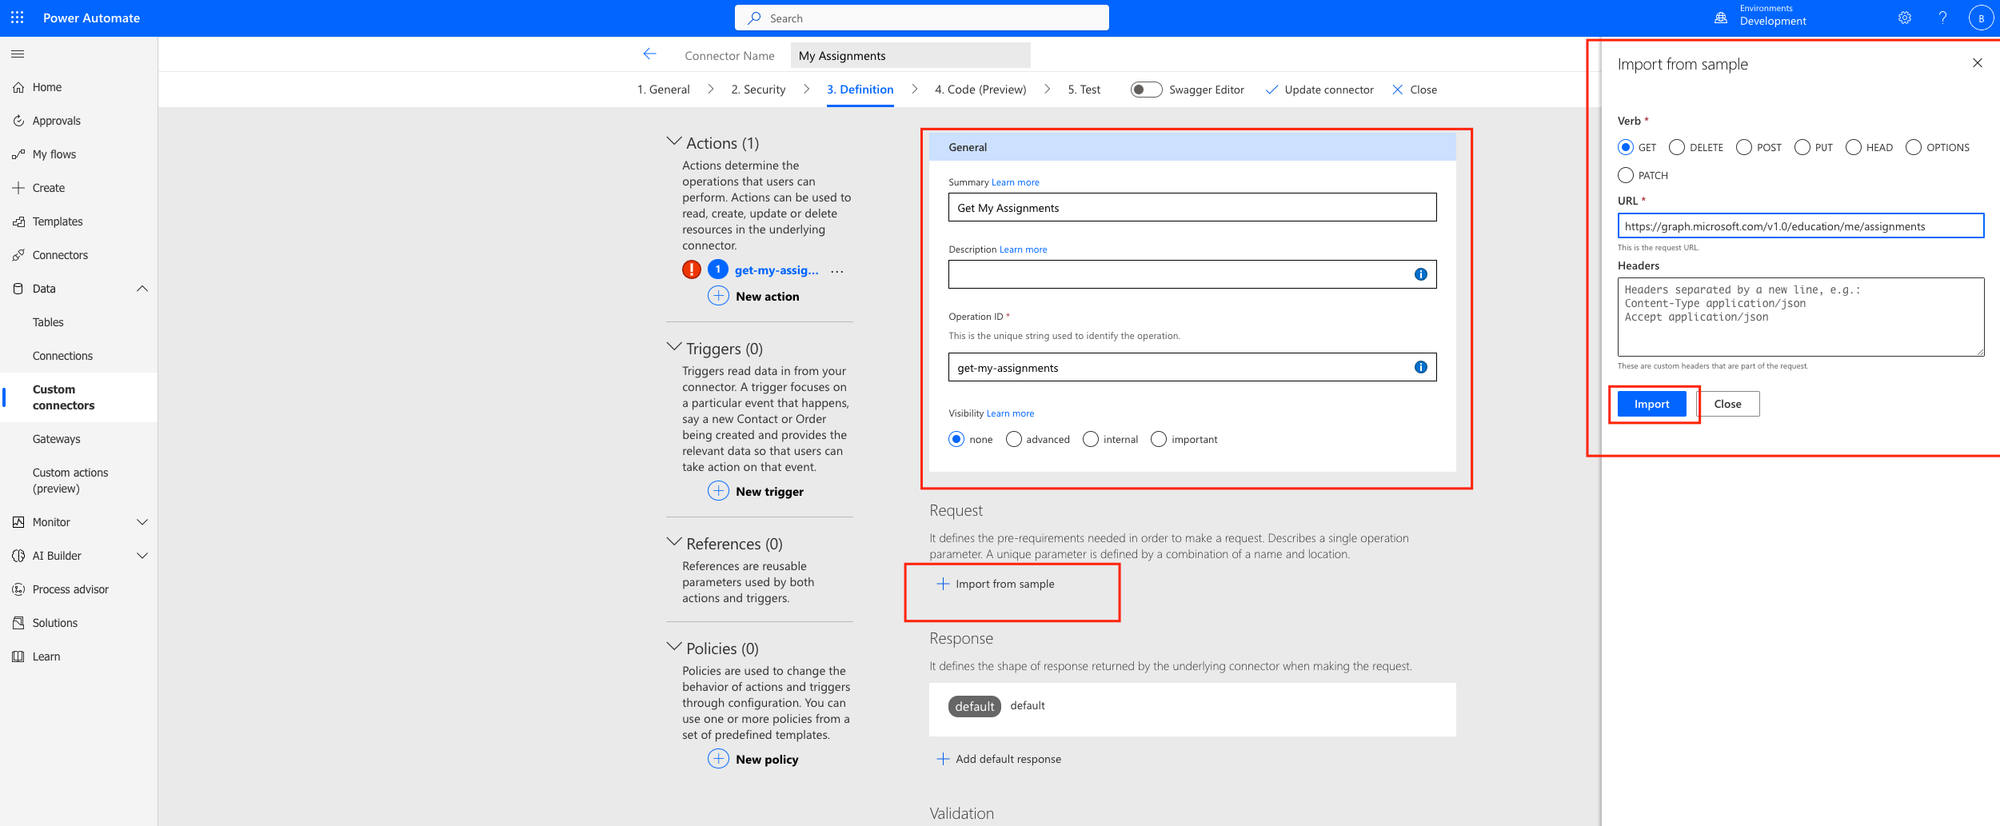Click the top Search box

tap(921, 18)
